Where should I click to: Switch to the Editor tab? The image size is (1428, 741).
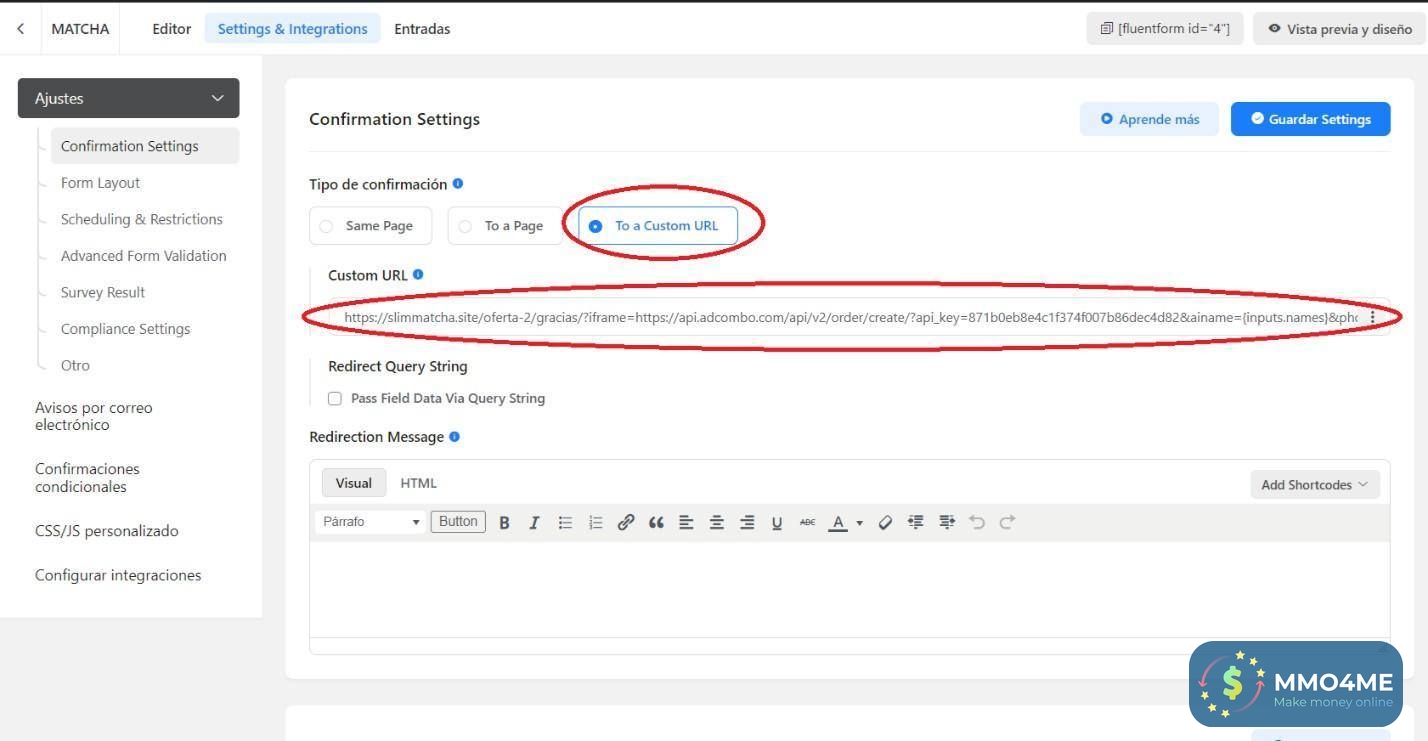171,29
